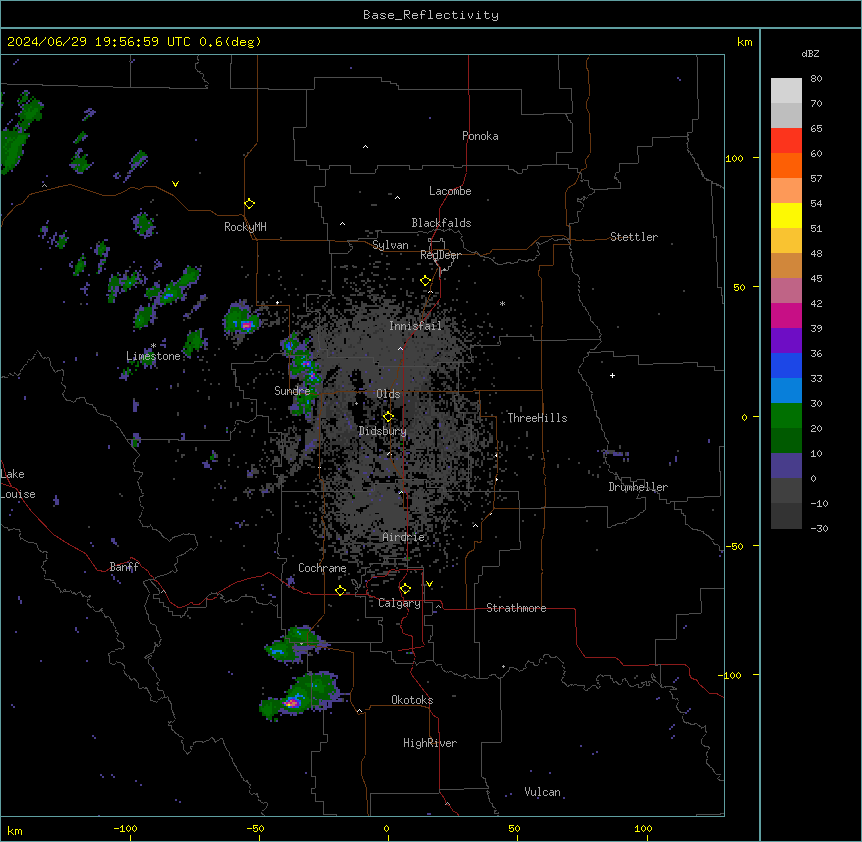Viewport: 862px width, 842px height.
Task: Click the Lake Louise label
Action: [x=18, y=484]
